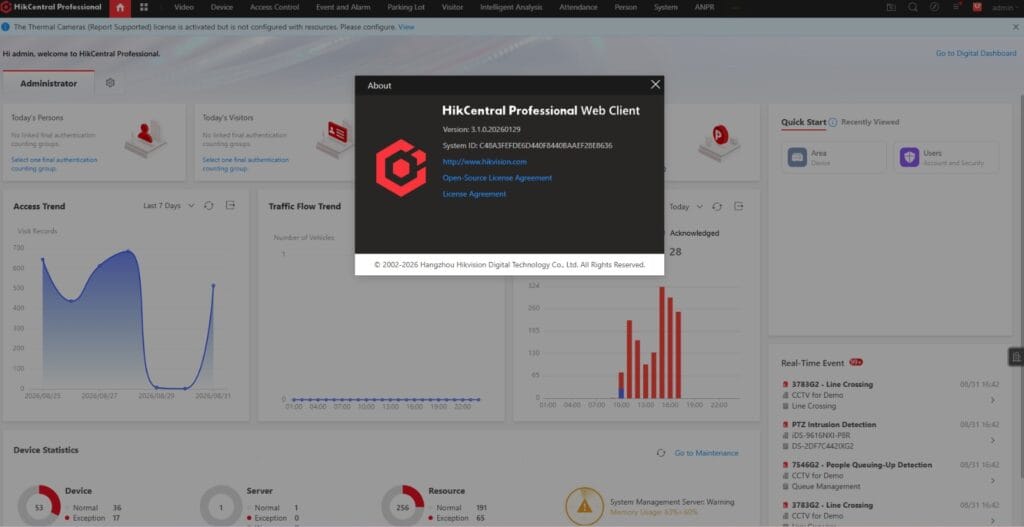Click the red parking card icon
1024x527 pixels.
pos(719,142)
